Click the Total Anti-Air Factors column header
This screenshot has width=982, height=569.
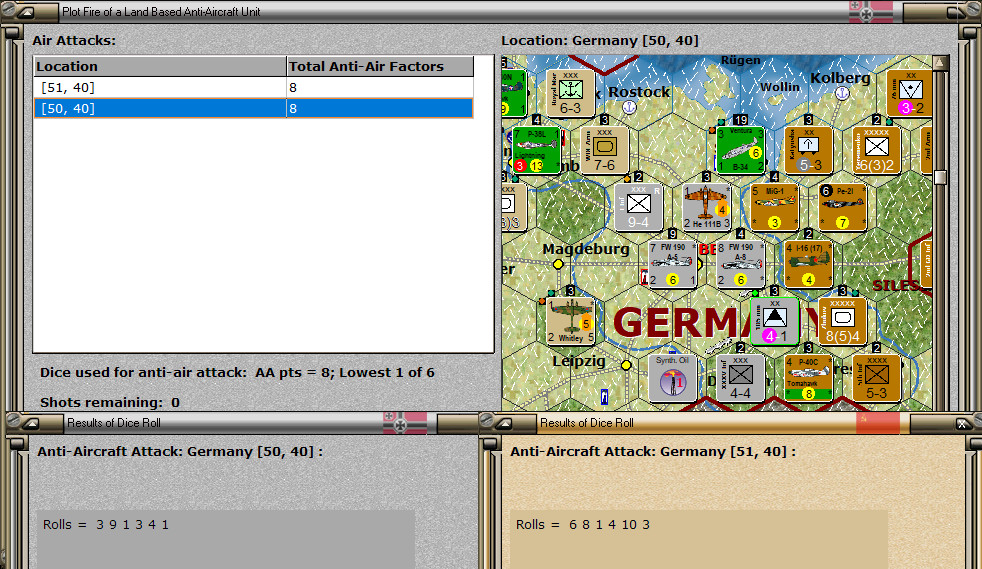click(380, 66)
